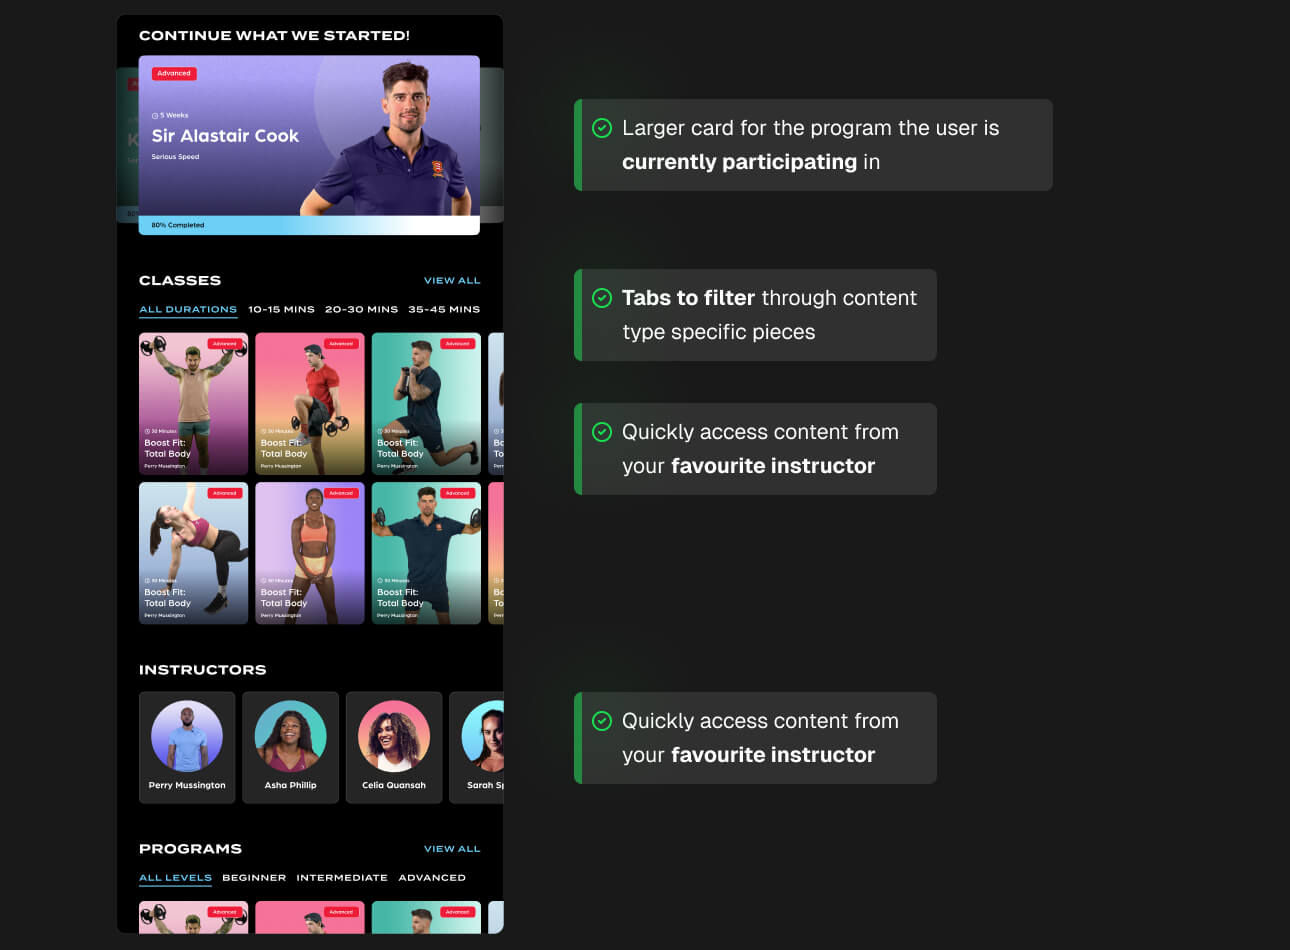Filter programs by Advanced level tab
1290x950 pixels.
coord(432,878)
